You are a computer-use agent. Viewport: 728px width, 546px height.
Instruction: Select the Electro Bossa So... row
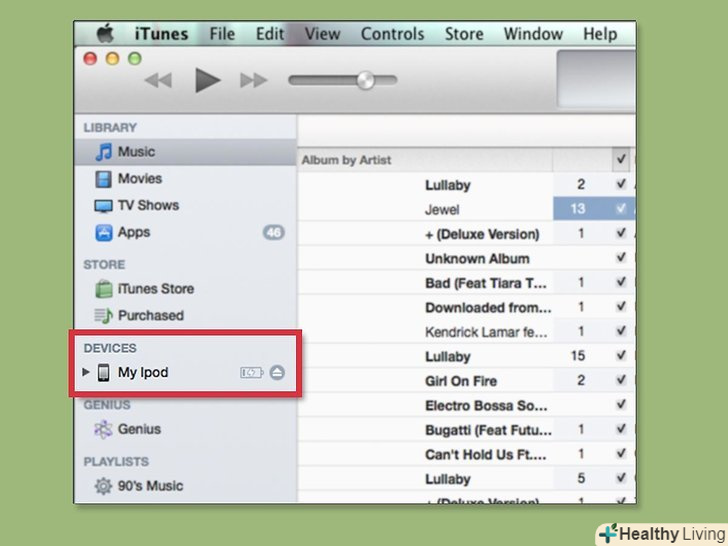pos(467,405)
